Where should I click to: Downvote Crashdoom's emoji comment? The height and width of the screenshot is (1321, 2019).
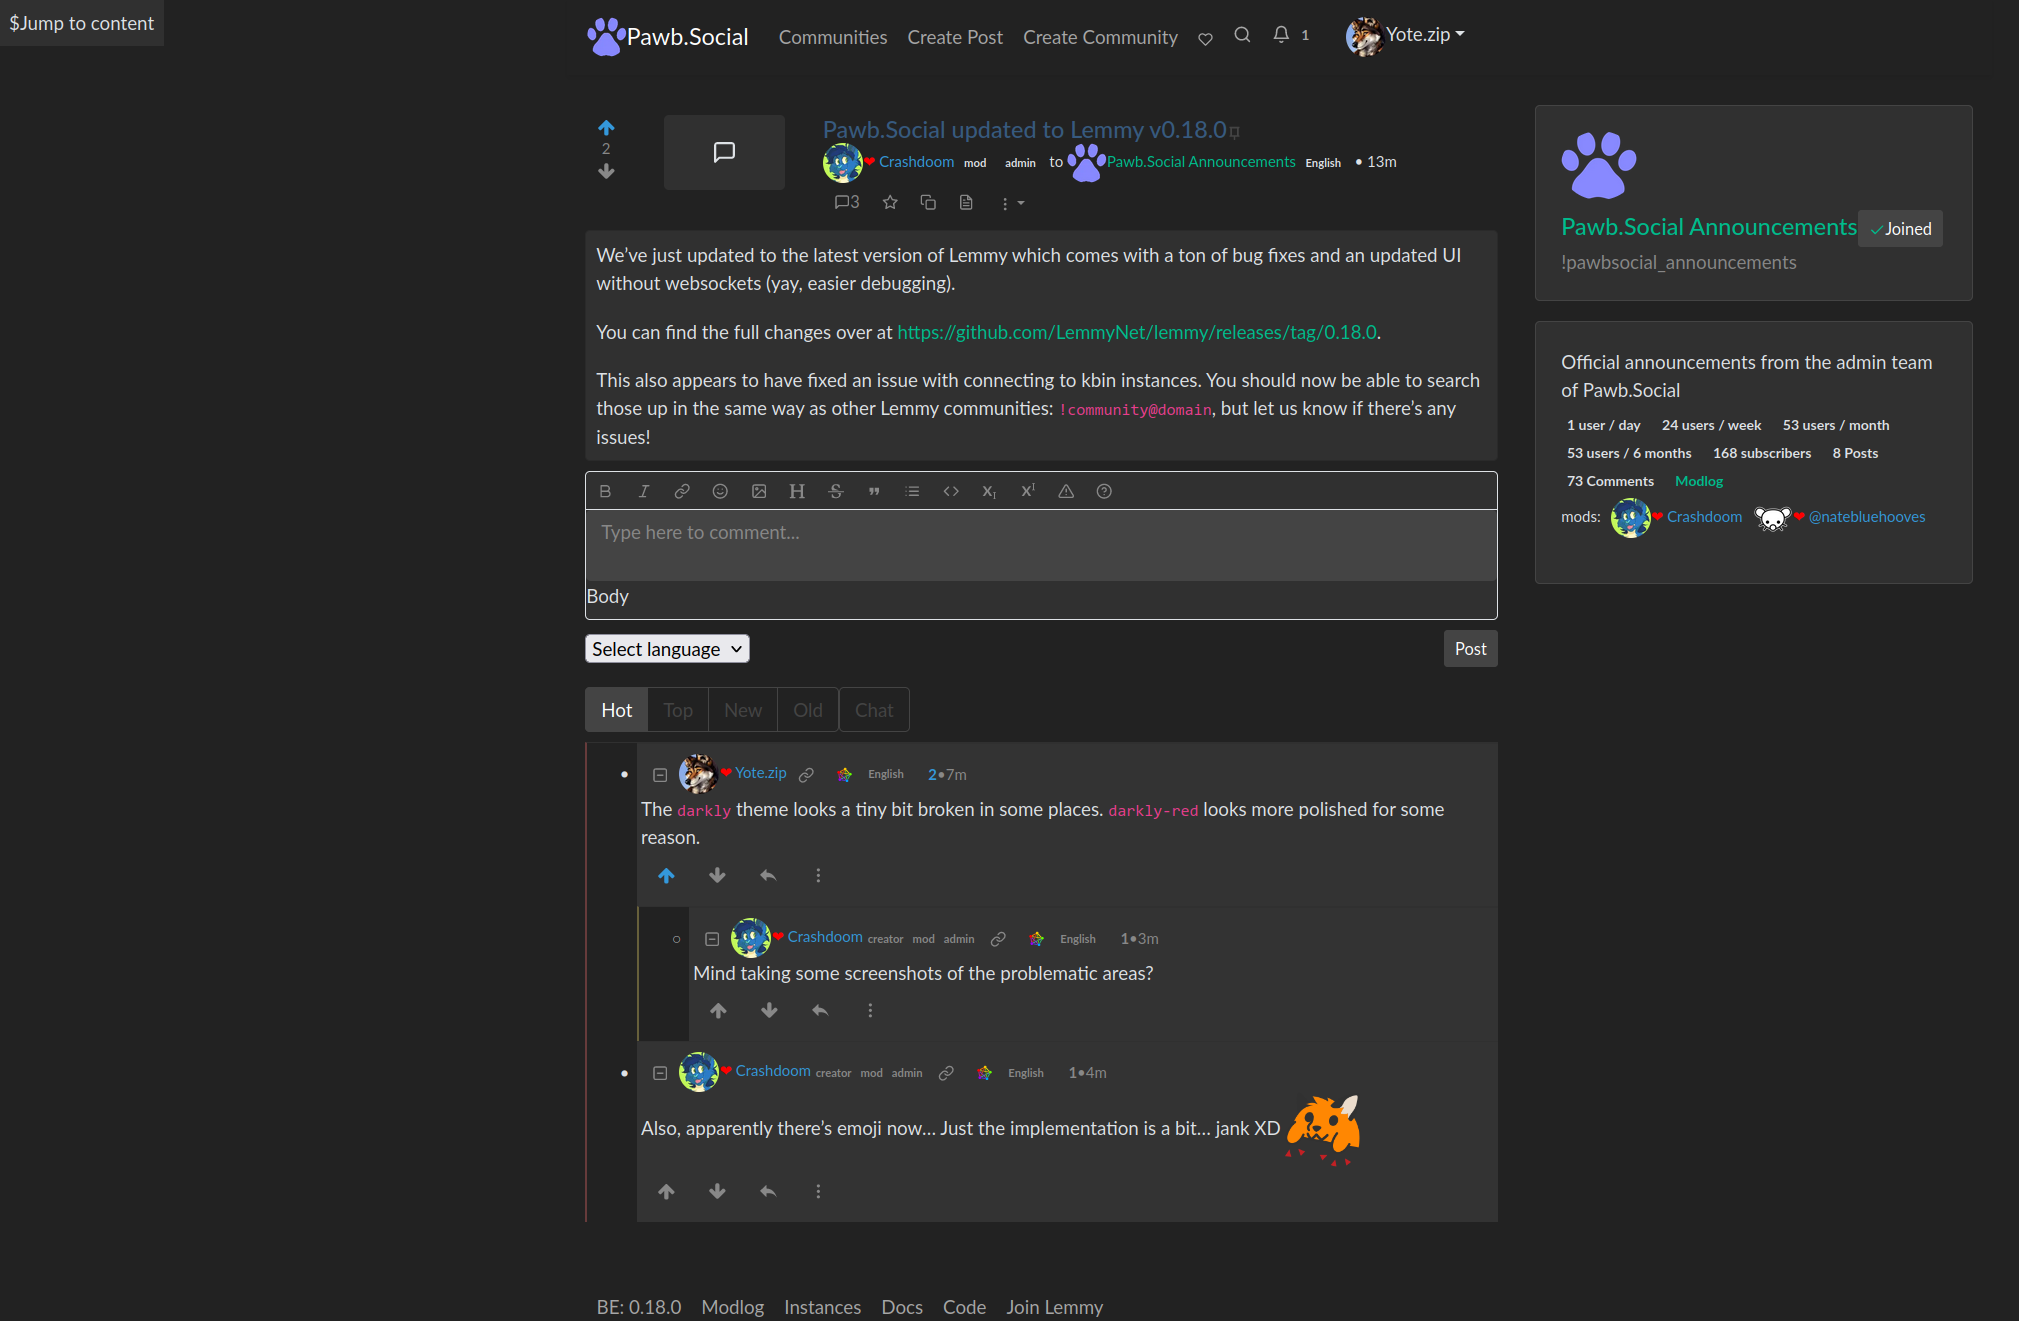[x=717, y=1192]
